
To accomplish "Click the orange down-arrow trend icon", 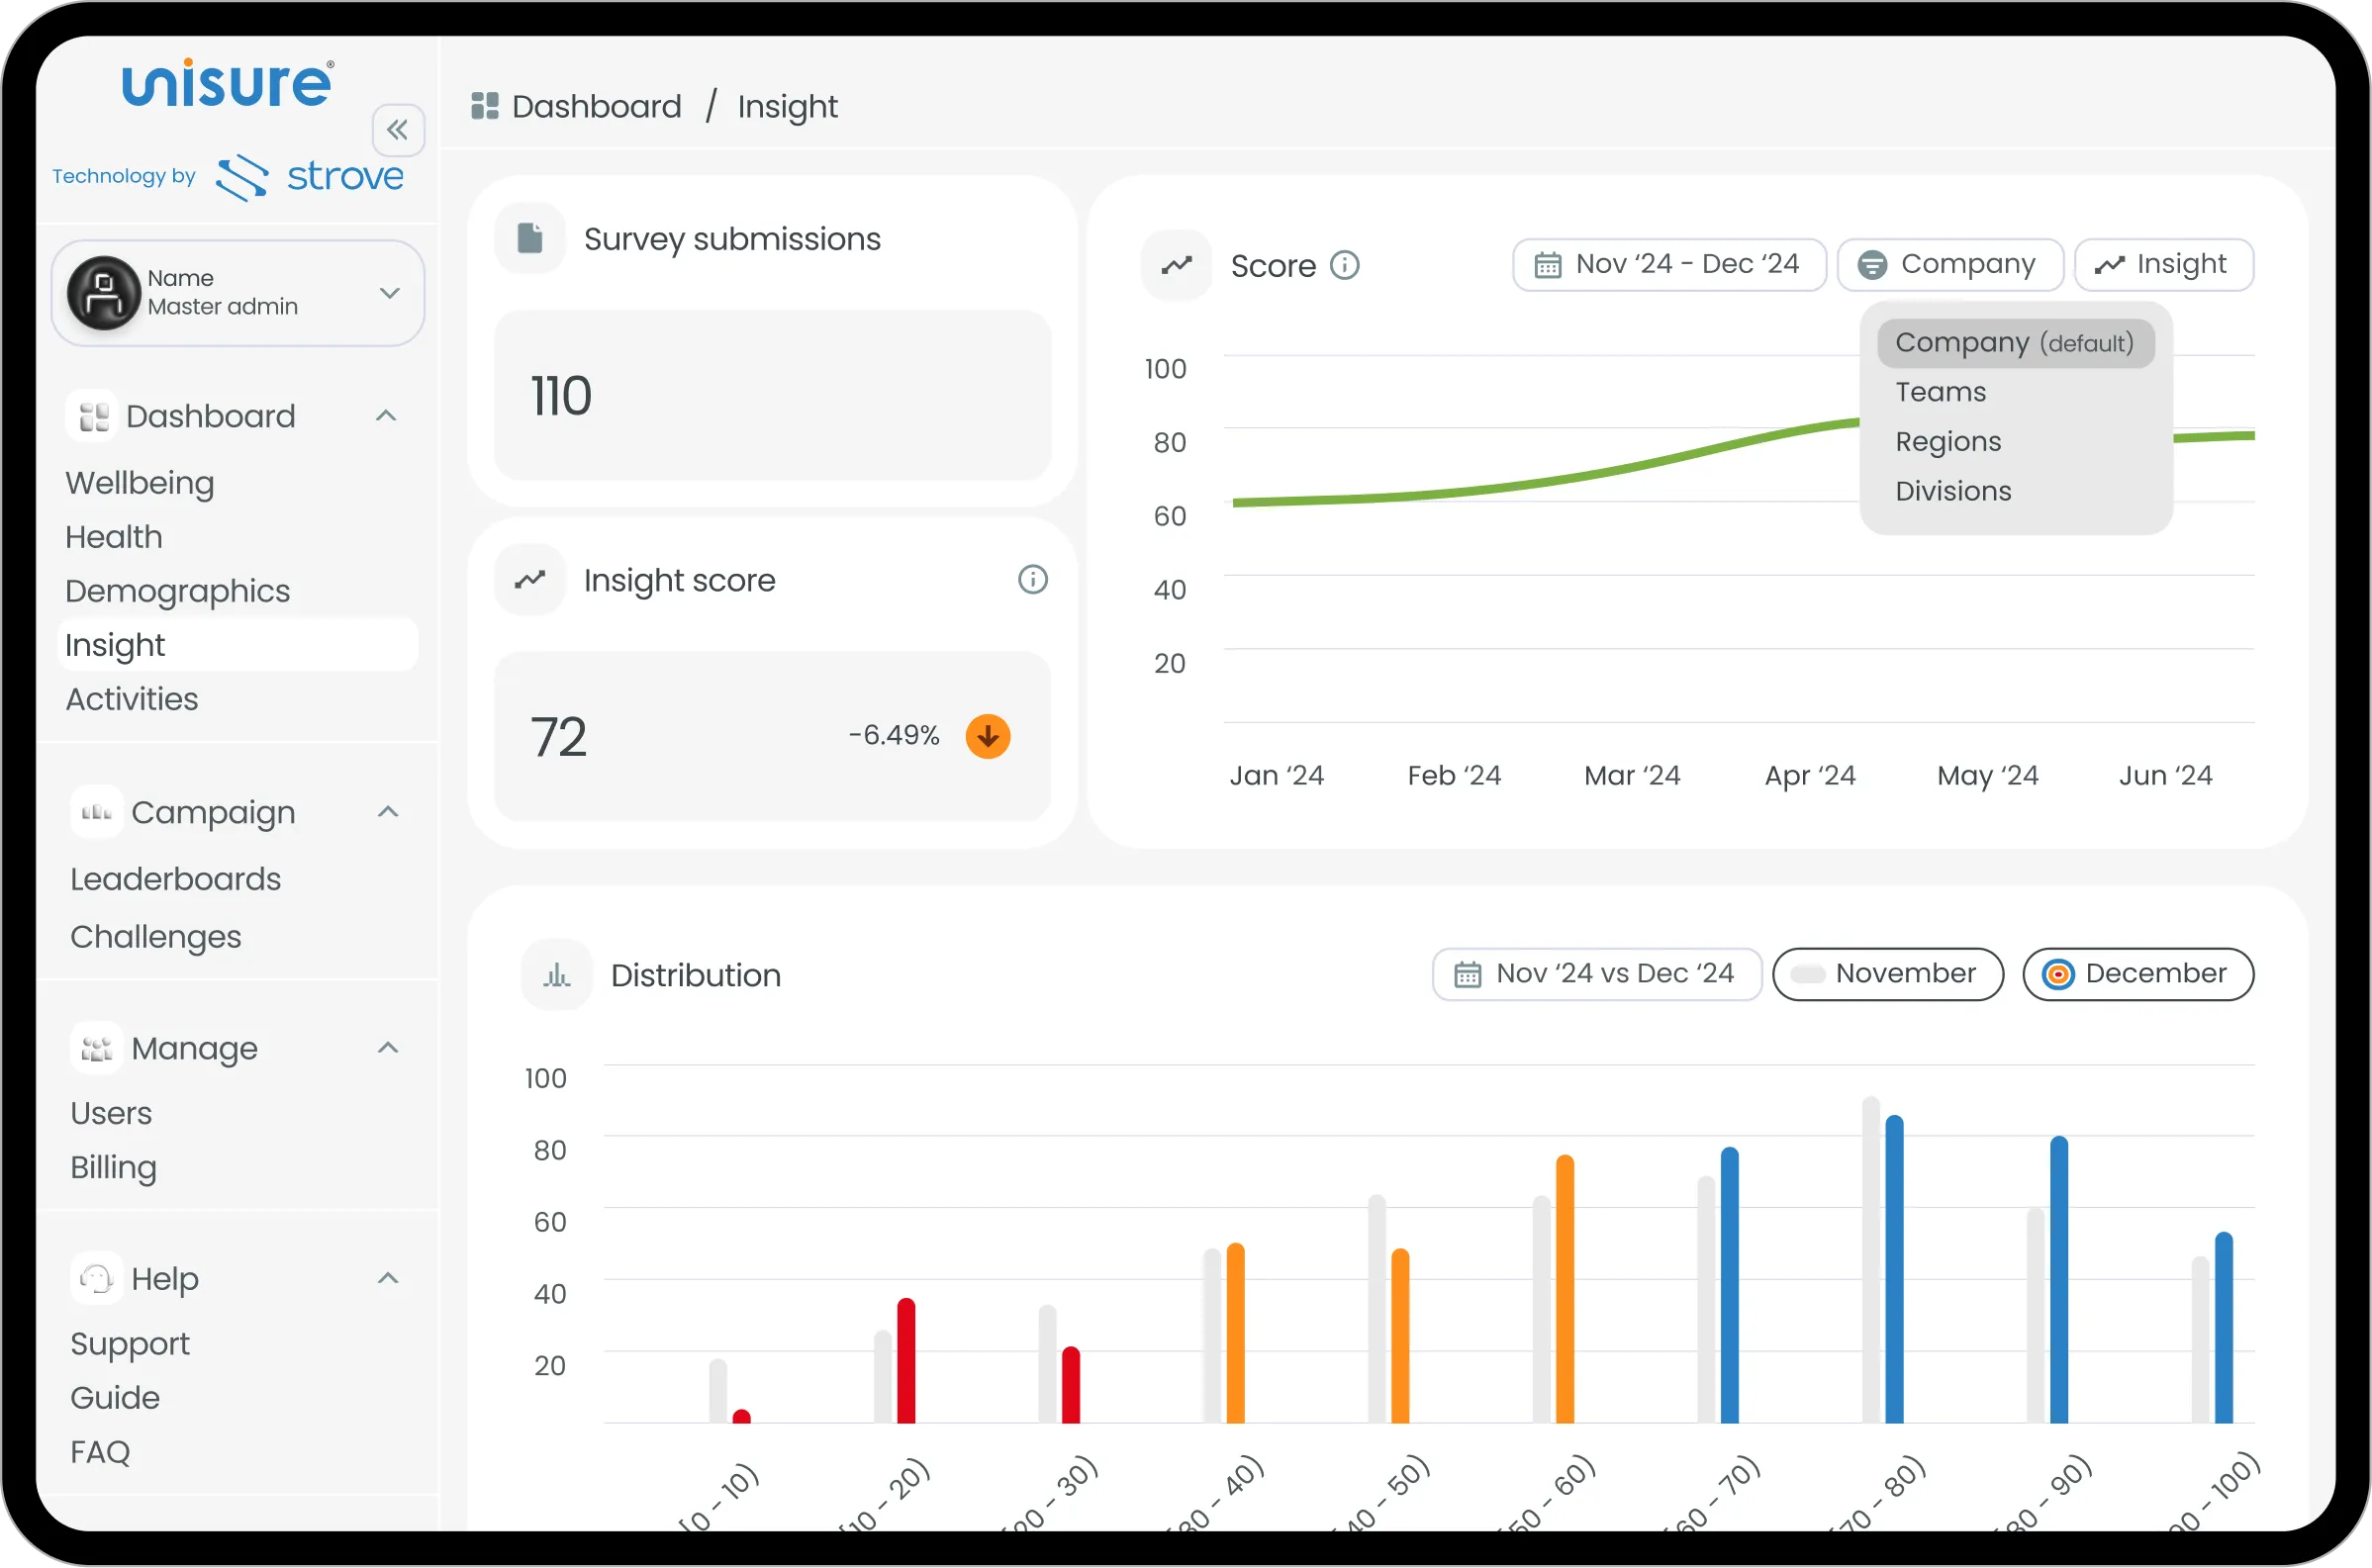I will (987, 736).
